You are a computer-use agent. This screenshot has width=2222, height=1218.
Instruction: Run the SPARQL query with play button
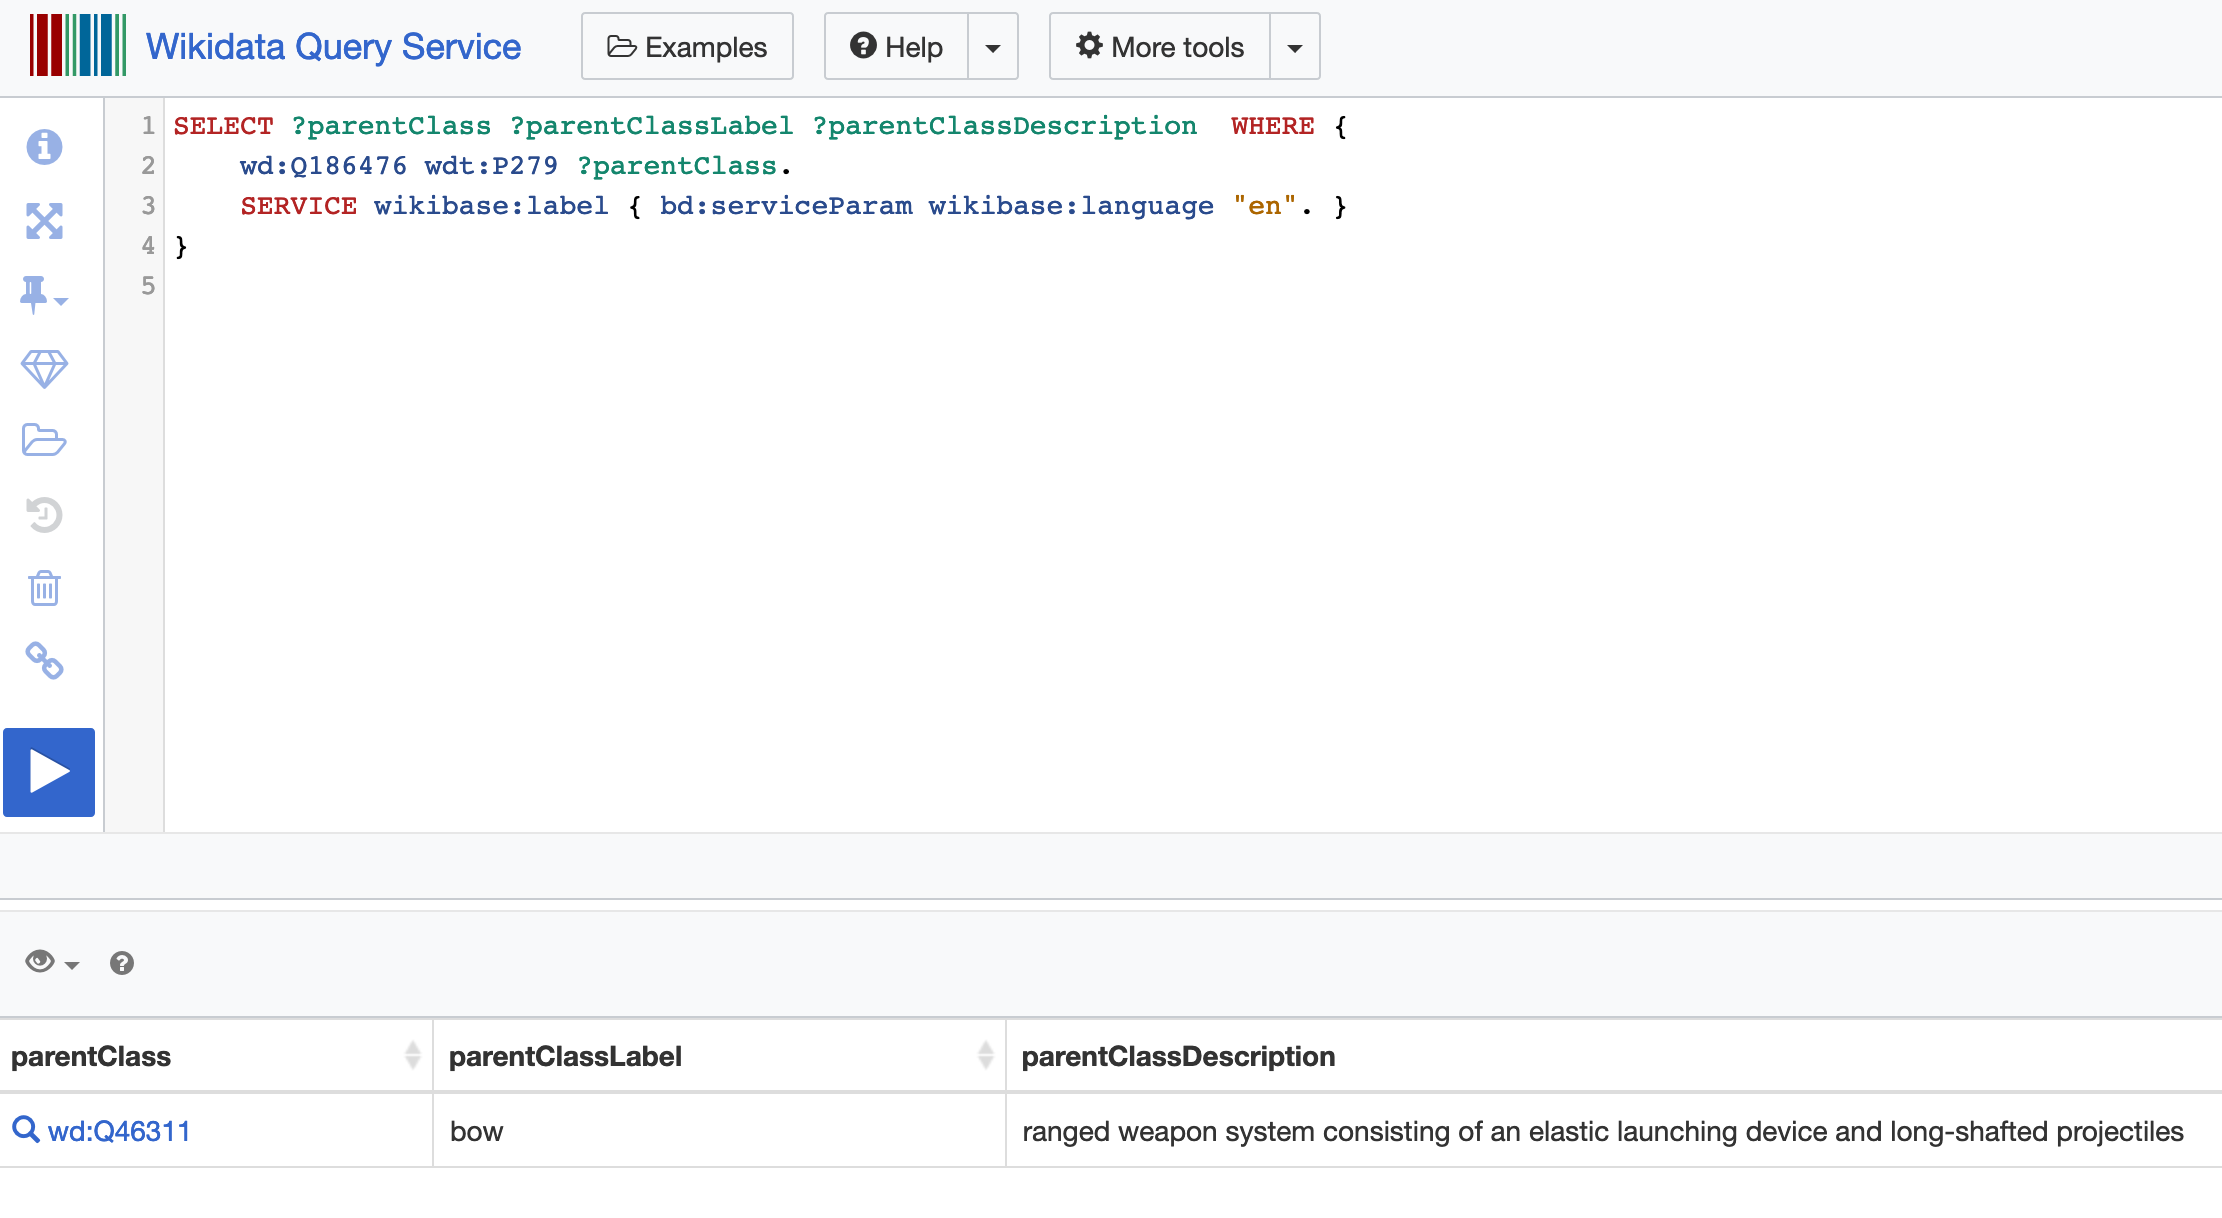(48, 772)
